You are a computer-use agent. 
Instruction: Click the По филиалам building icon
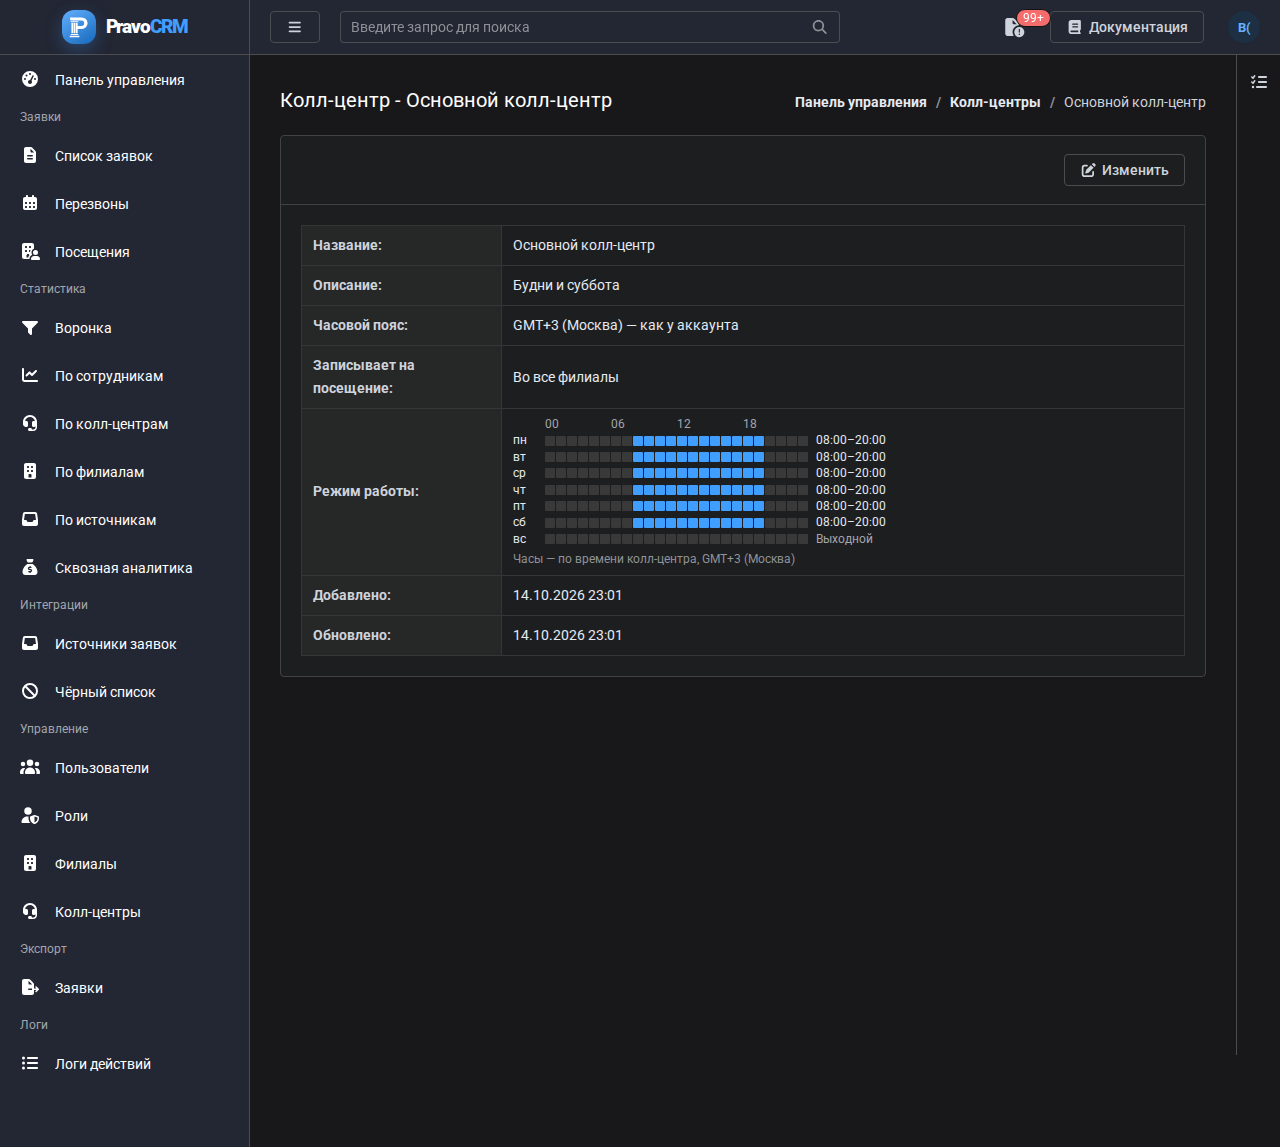coord(30,472)
